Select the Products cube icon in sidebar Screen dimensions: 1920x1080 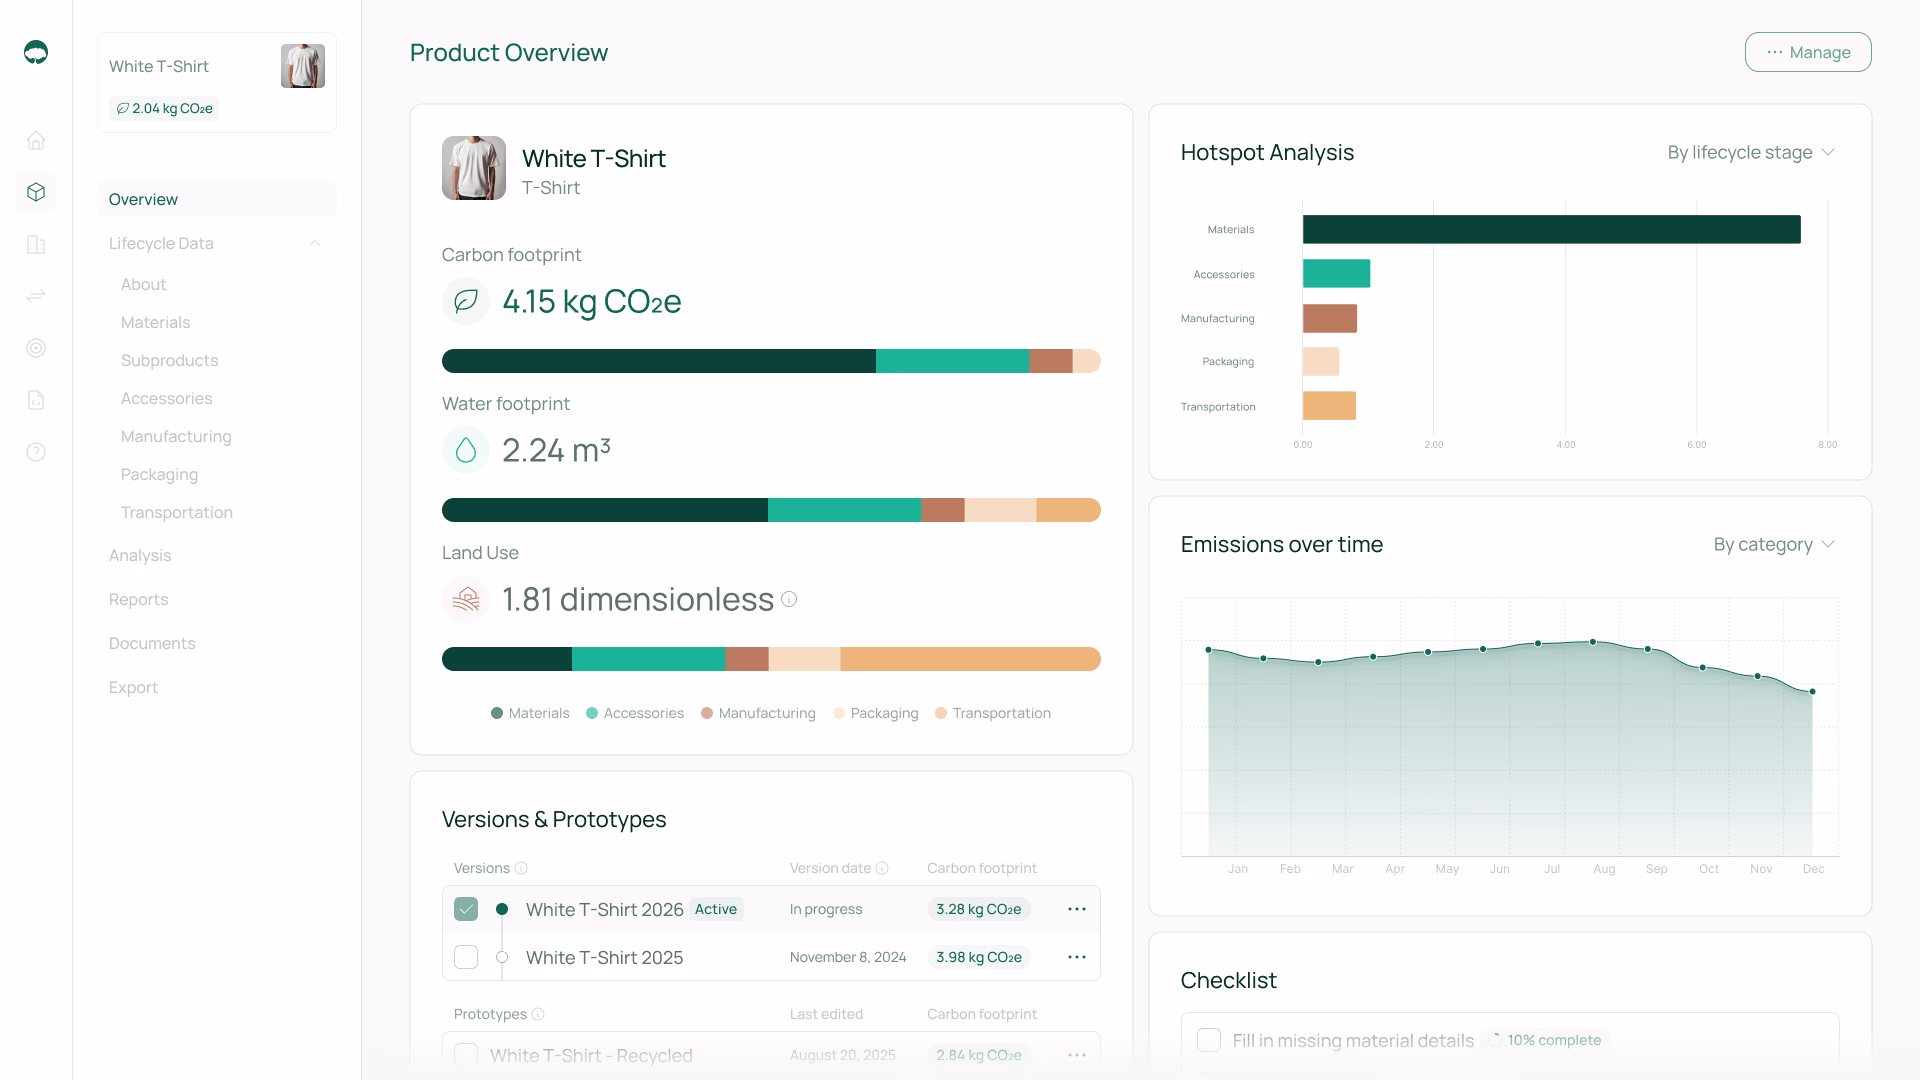pyautogui.click(x=36, y=192)
